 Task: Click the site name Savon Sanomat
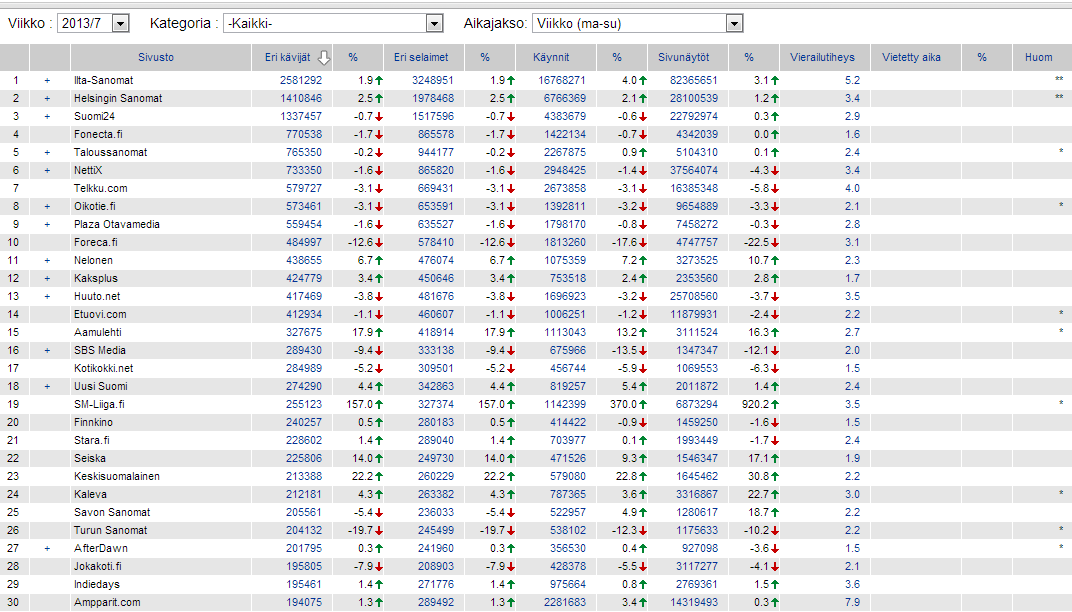[112, 512]
